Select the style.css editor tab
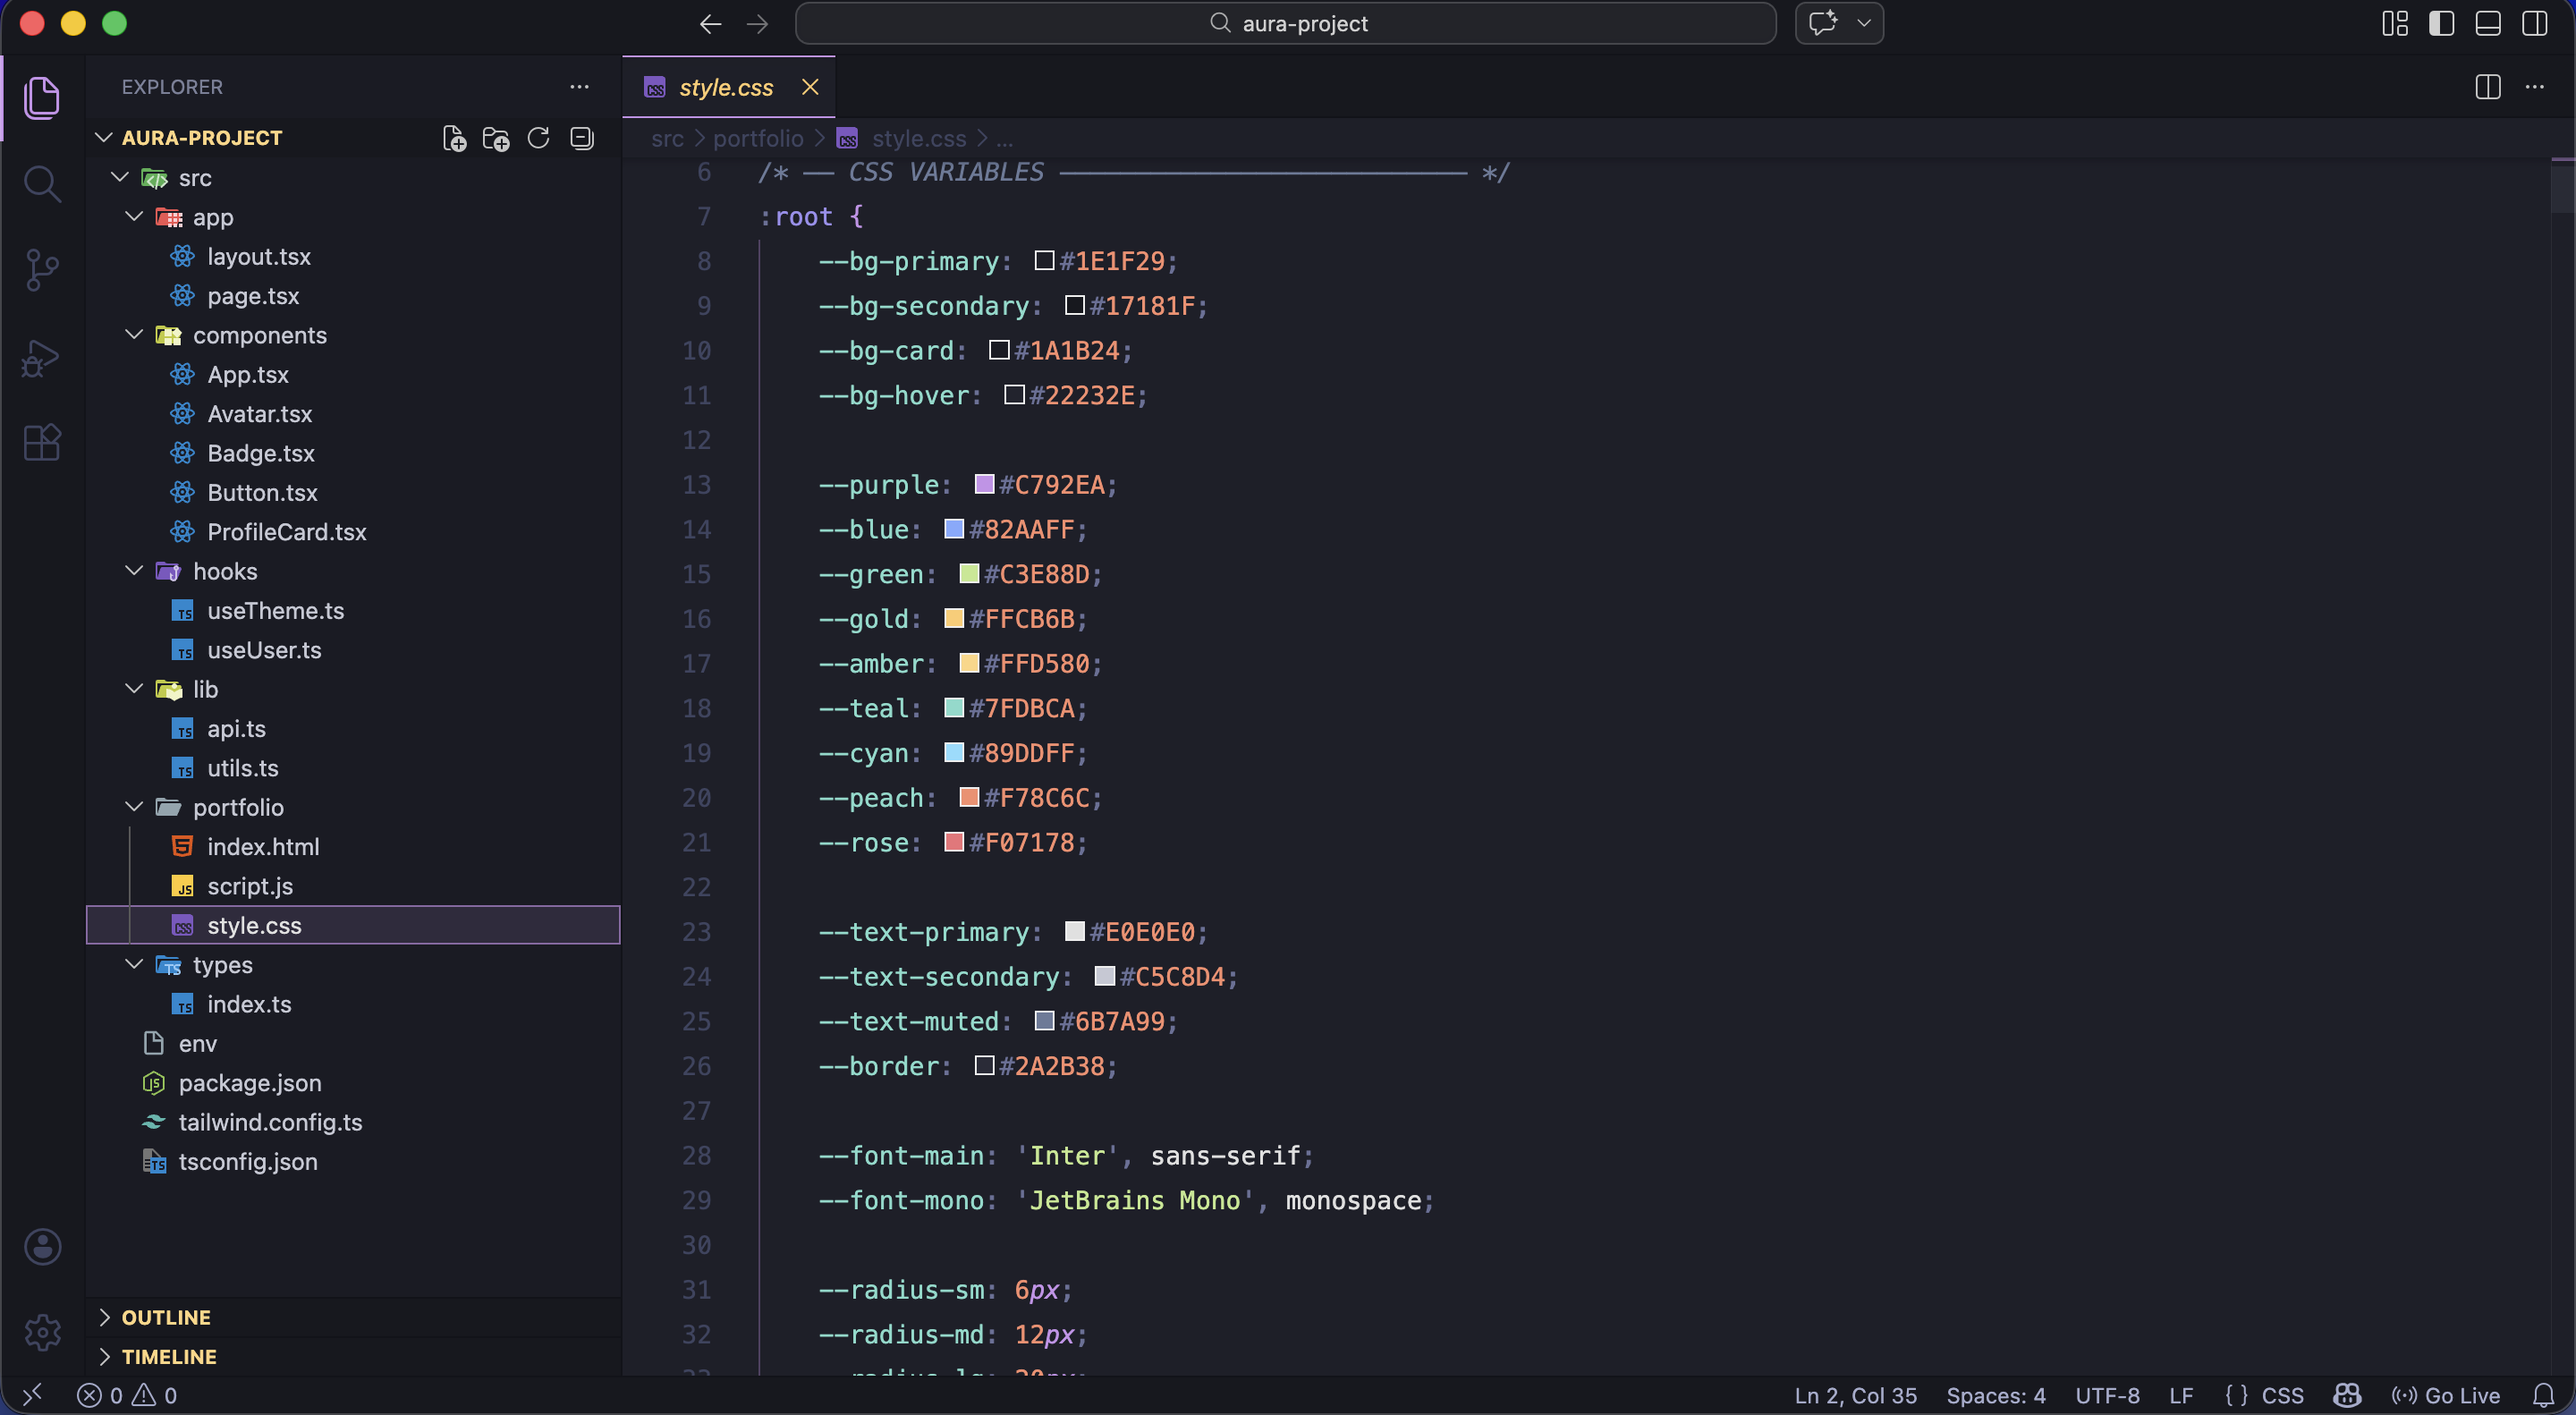 point(725,87)
